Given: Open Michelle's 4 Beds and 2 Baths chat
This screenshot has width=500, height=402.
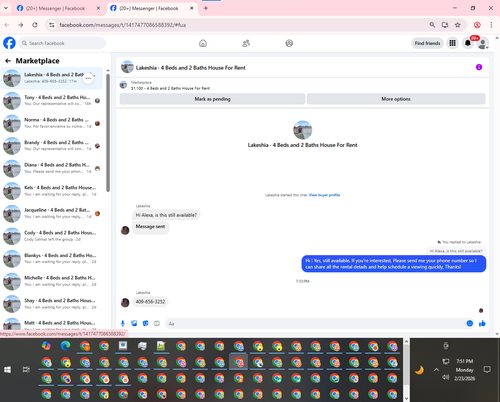Looking at the screenshot, I should 52,281.
